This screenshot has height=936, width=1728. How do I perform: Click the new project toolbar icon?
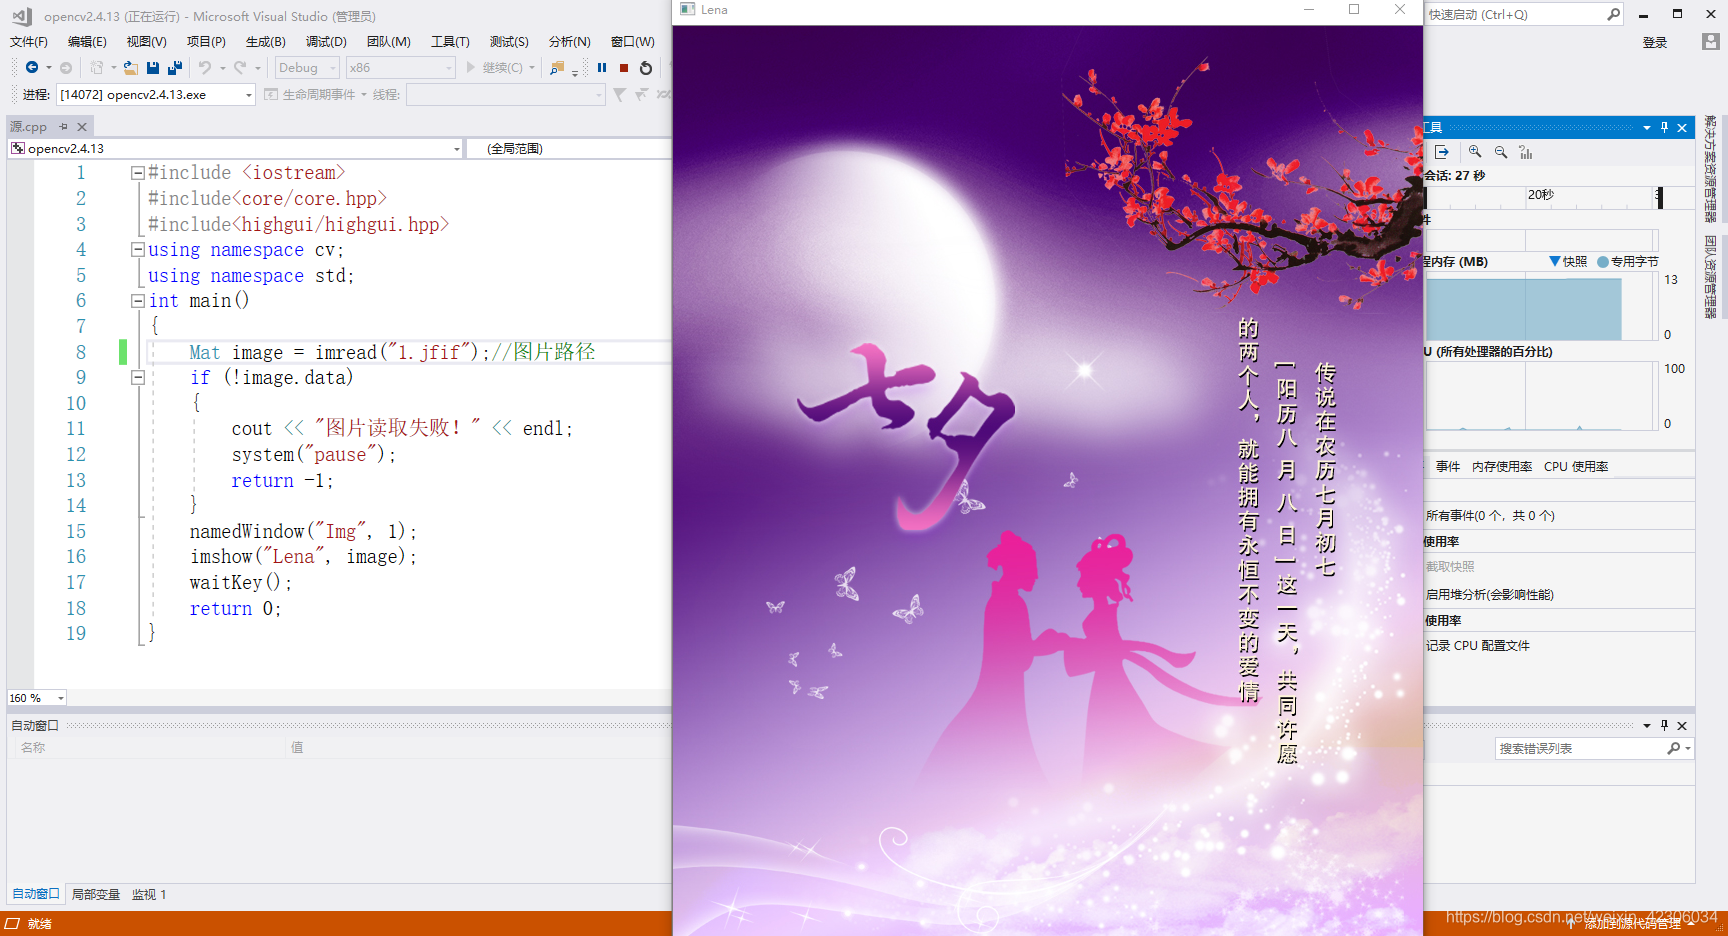tap(96, 67)
